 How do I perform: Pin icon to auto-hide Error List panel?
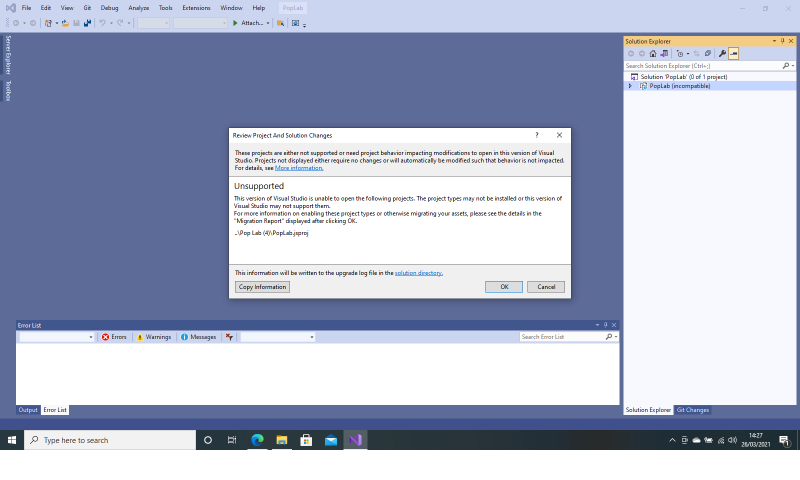click(x=606, y=325)
